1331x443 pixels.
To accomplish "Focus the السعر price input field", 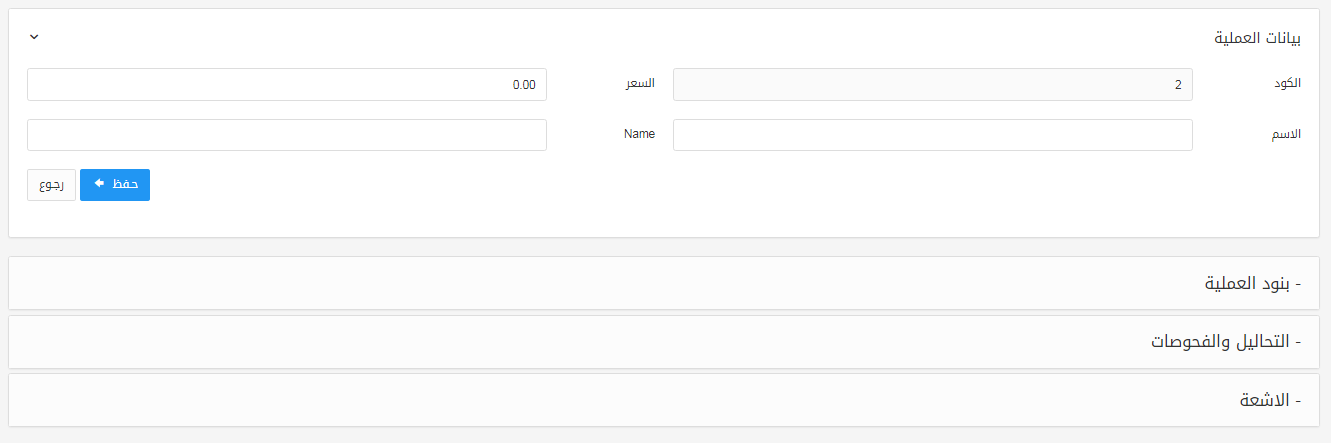I will click(x=286, y=85).
